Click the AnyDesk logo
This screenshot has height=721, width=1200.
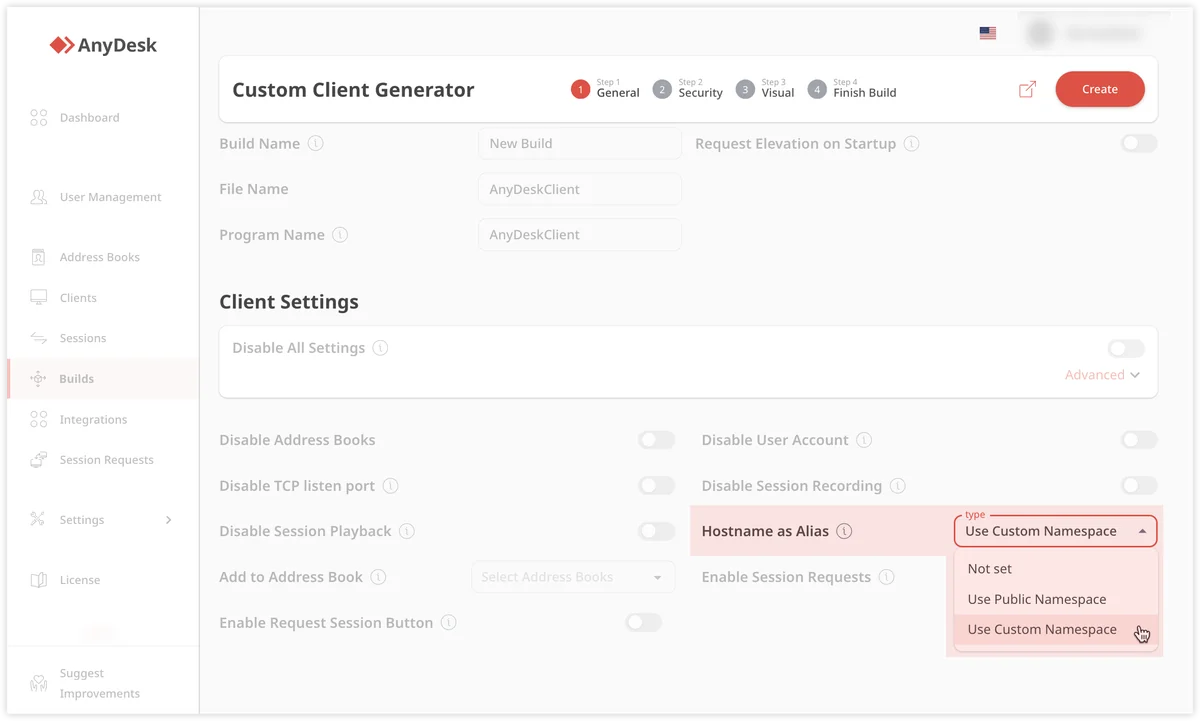click(103, 45)
